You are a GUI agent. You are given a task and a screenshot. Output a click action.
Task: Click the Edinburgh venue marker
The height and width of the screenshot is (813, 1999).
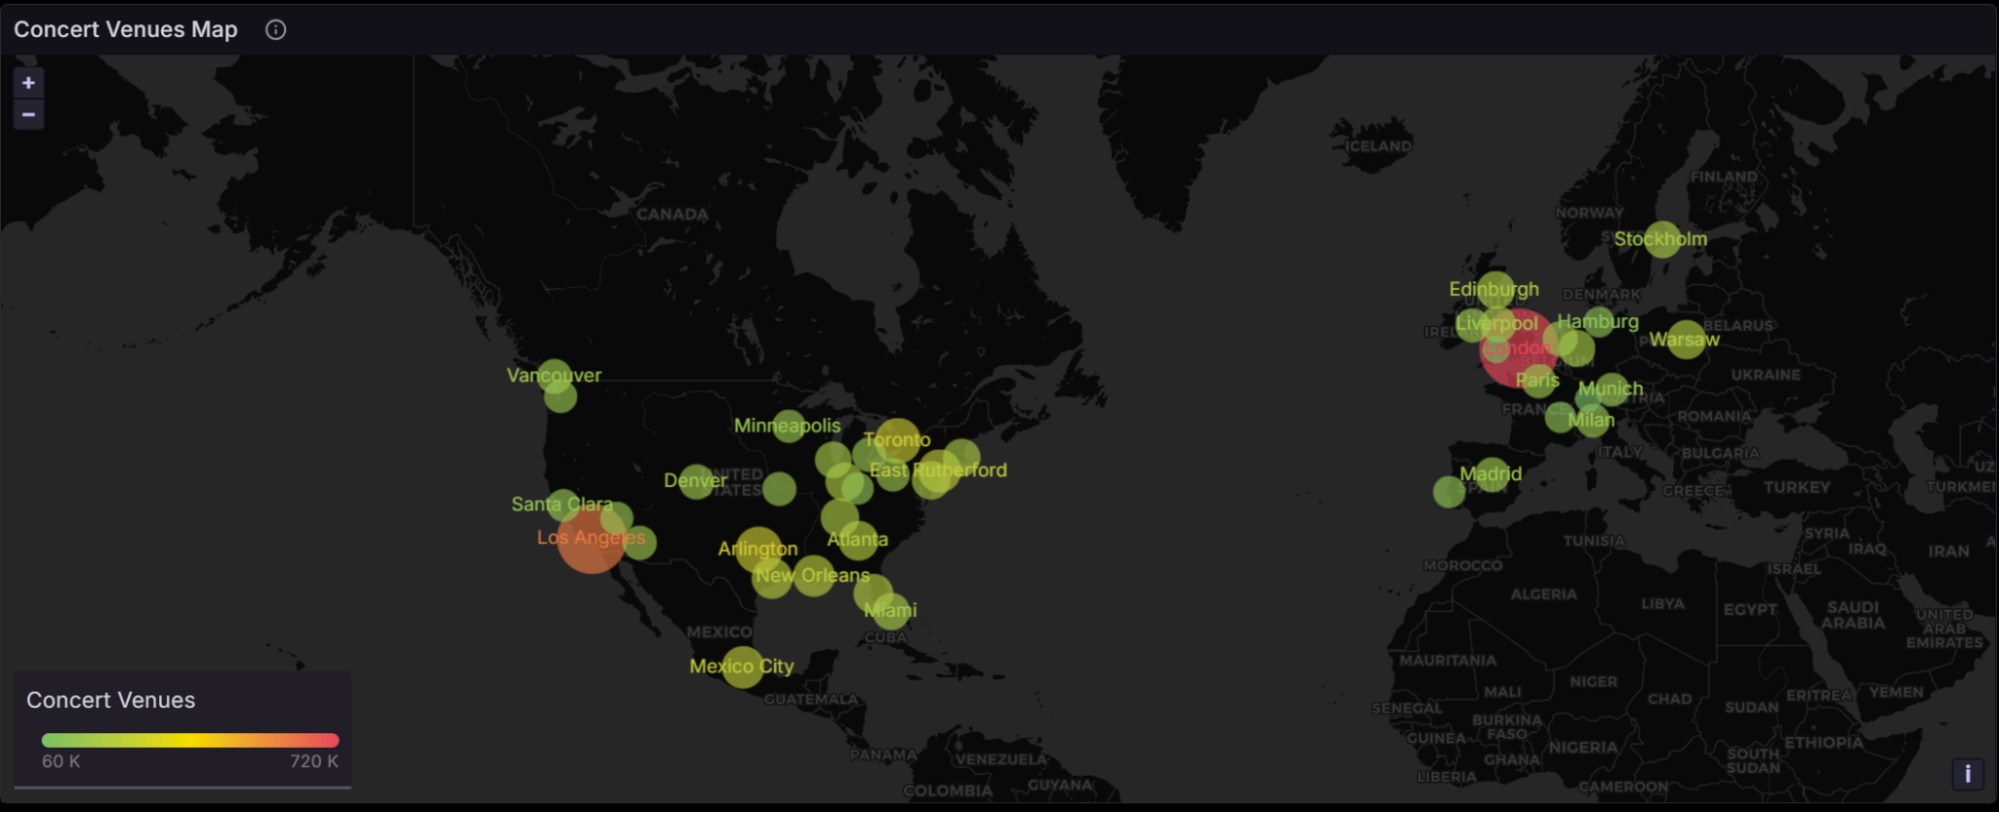[1495, 290]
